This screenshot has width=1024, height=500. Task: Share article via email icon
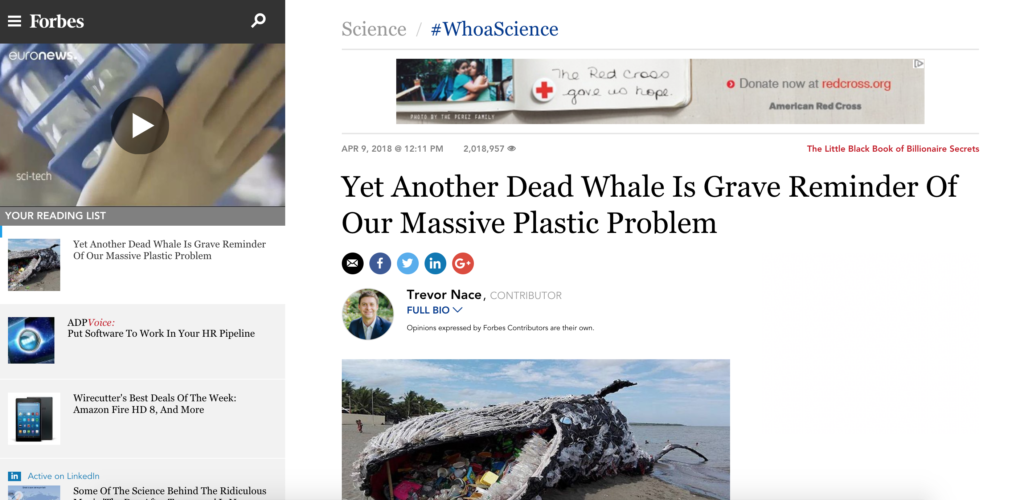point(353,263)
